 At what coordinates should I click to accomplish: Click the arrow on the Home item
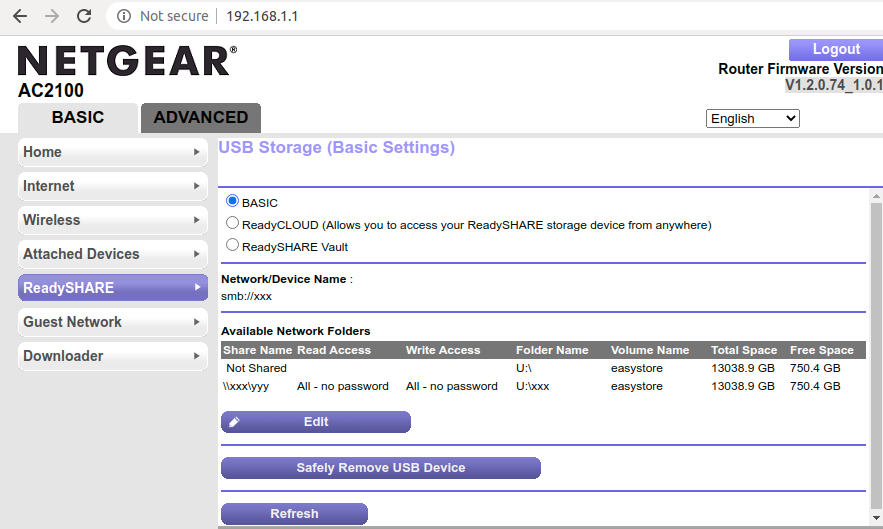(x=197, y=152)
